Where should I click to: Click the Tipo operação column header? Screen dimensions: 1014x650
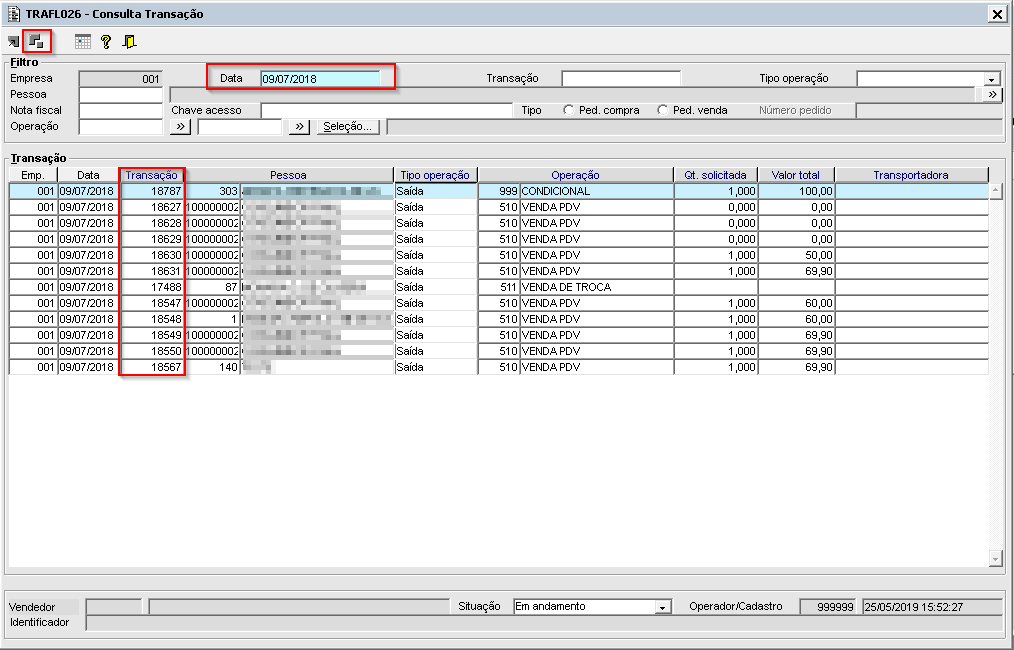435,175
